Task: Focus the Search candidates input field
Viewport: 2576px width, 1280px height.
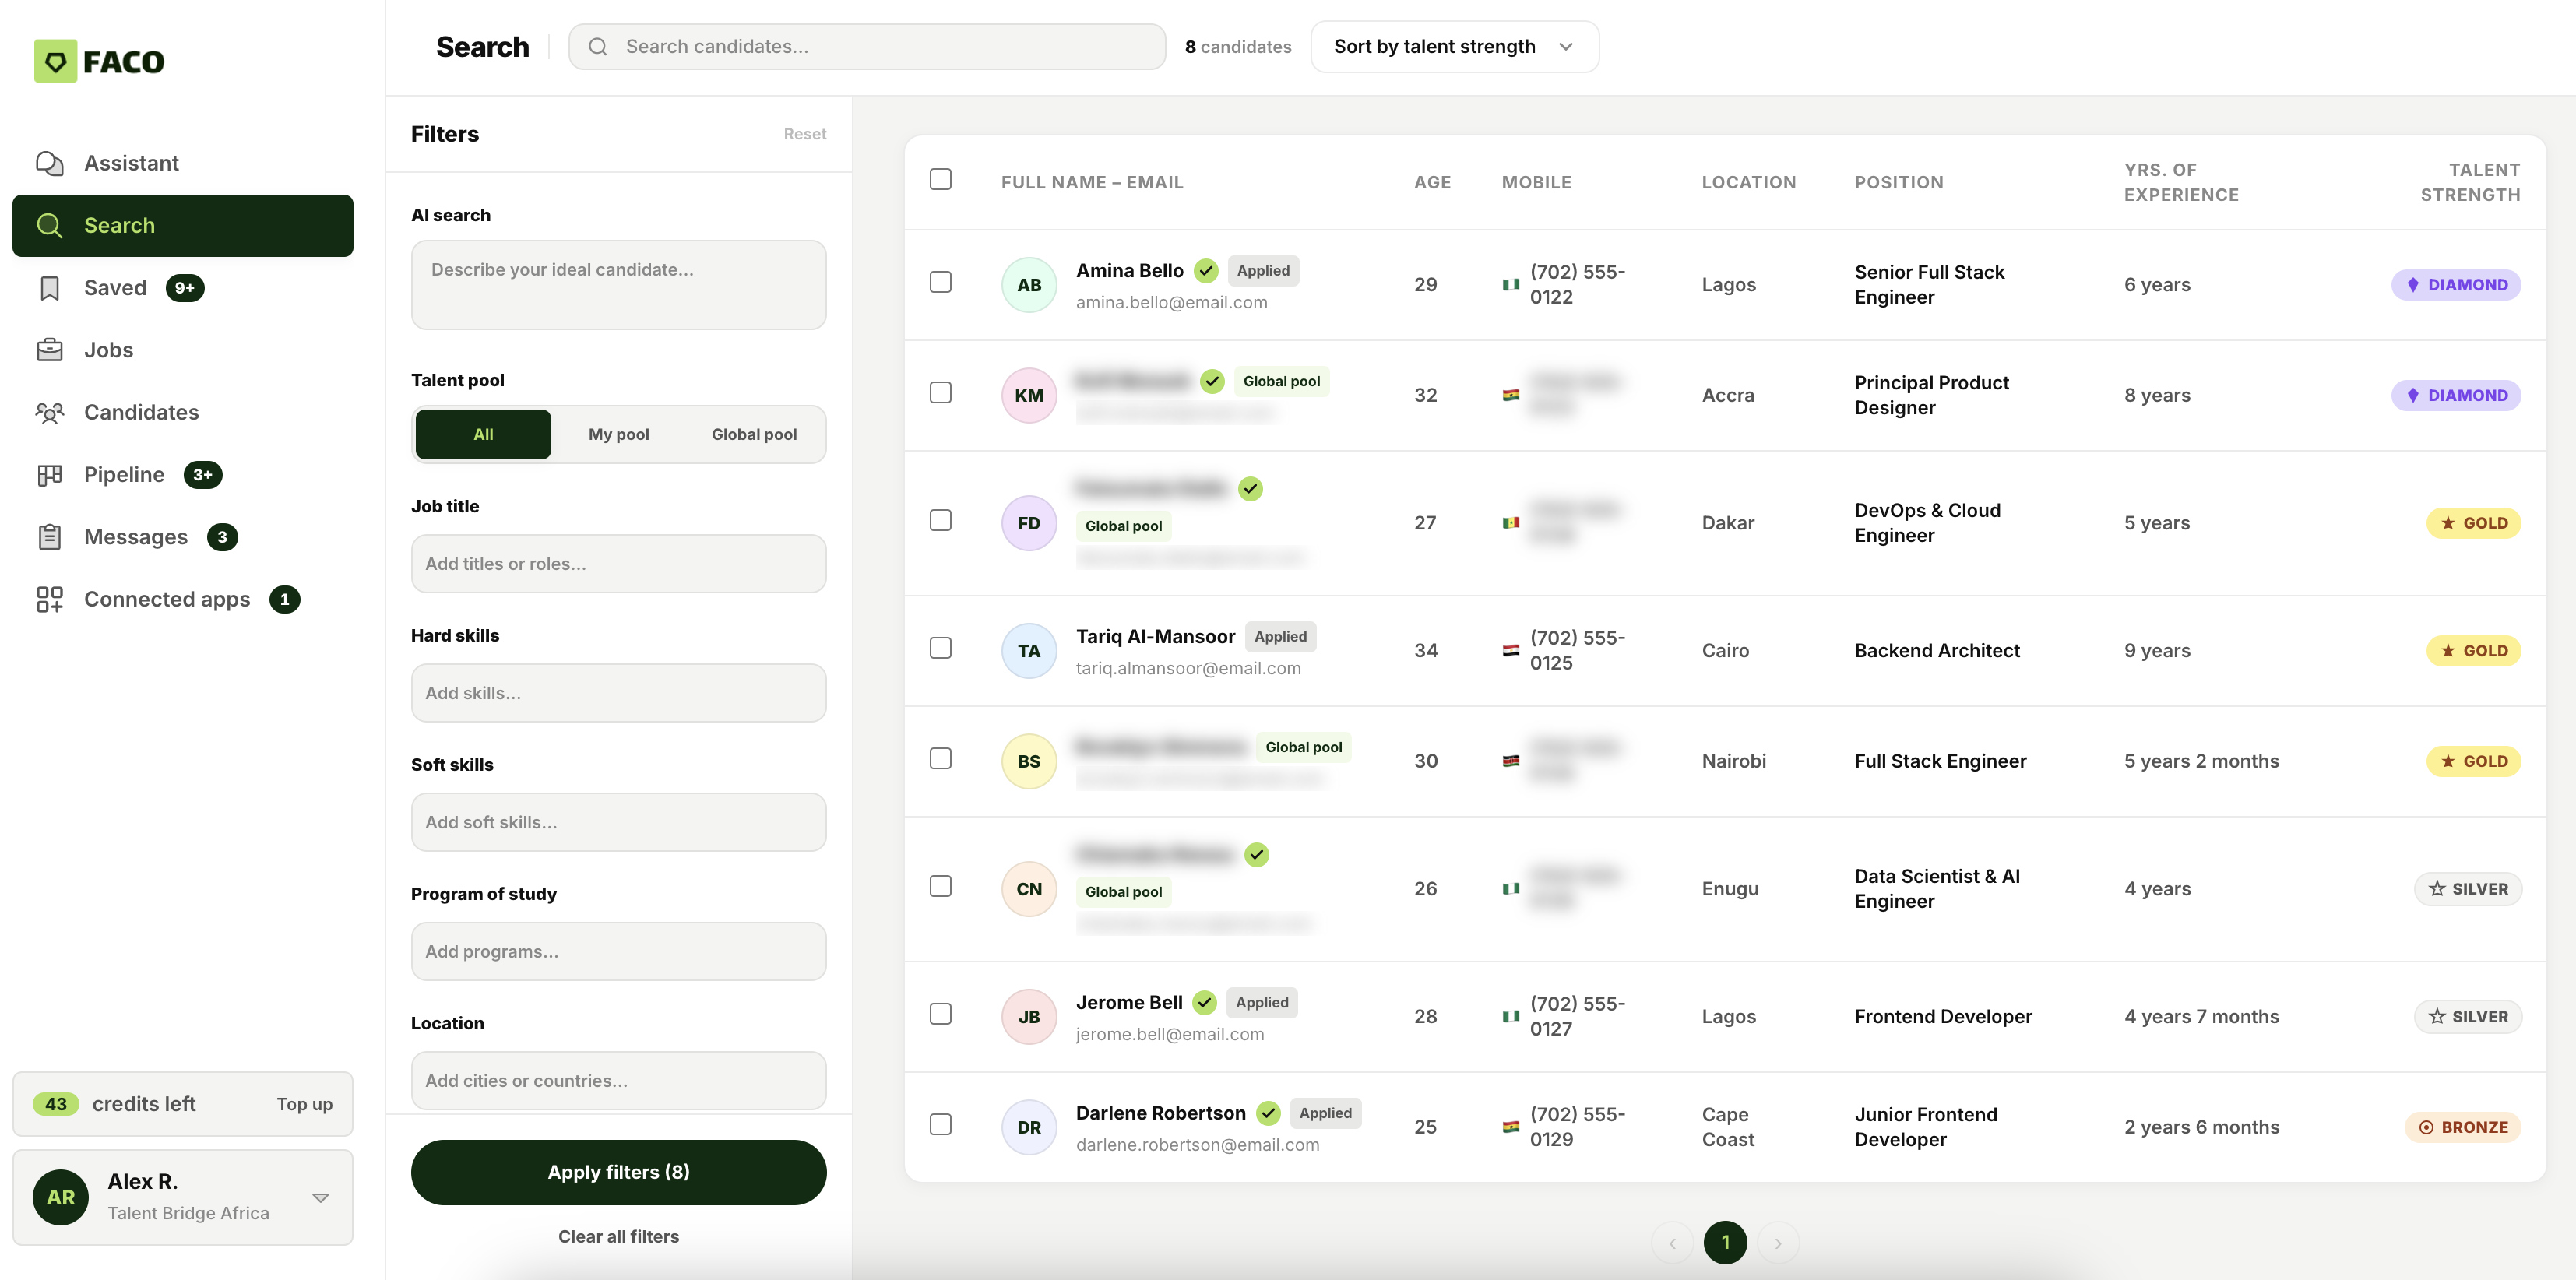Action: coord(867,47)
